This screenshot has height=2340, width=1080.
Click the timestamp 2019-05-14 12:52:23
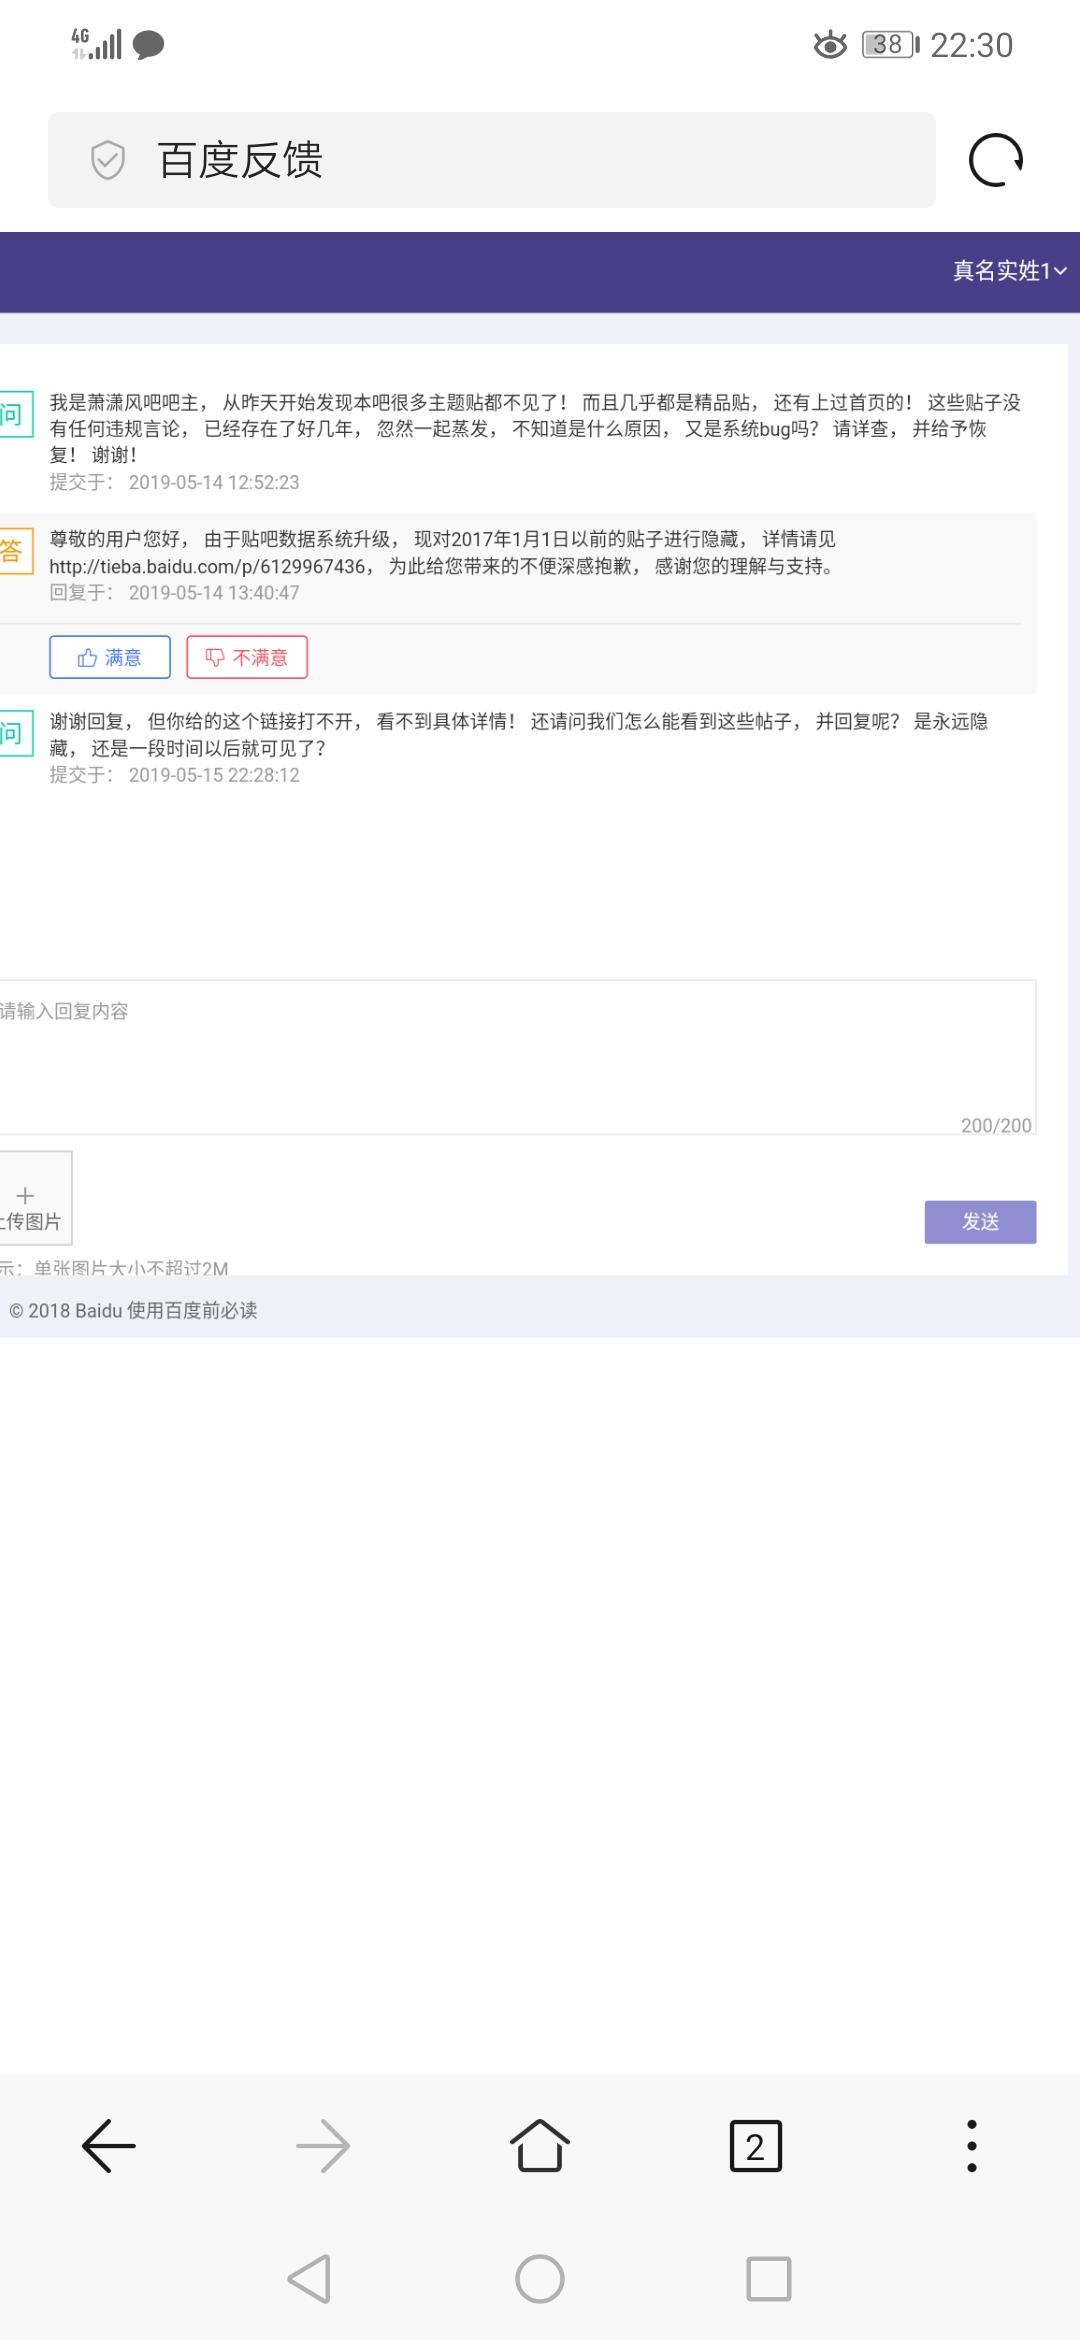pos(214,482)
